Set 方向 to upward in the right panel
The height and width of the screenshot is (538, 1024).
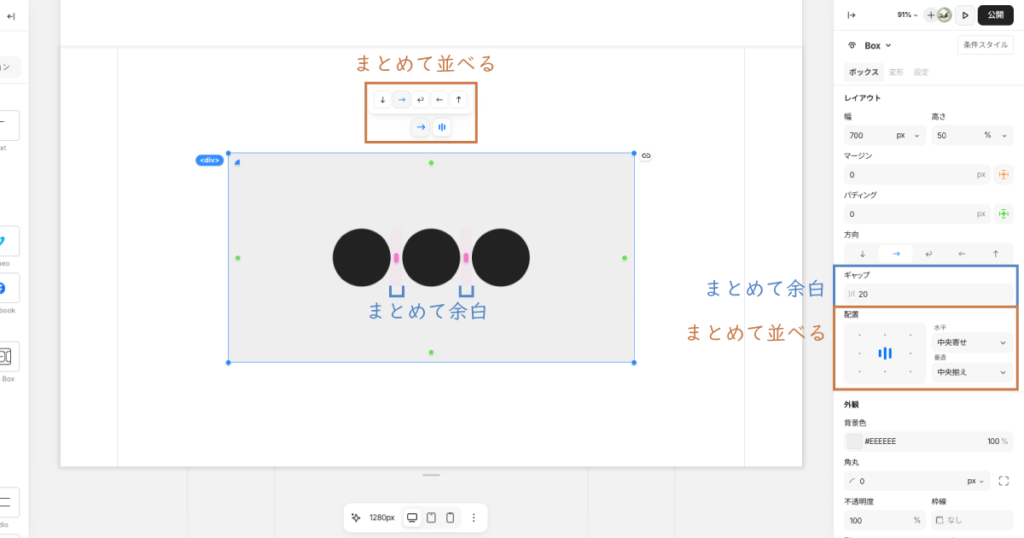995,254
